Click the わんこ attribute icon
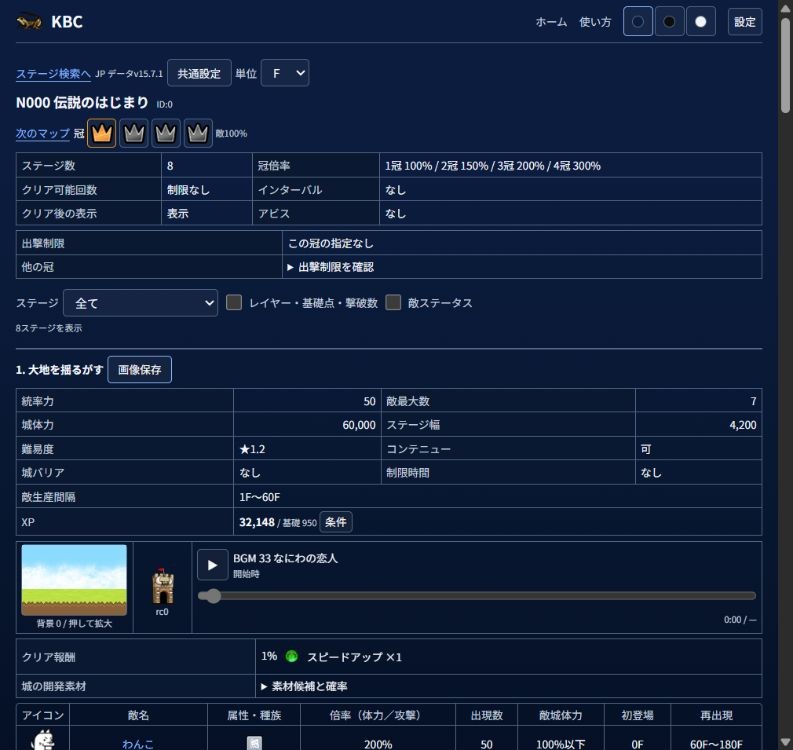793x750 pixels. pos(254,743)
